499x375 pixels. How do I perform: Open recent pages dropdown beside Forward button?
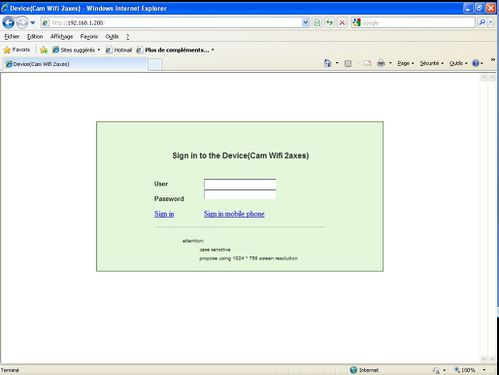click(x=33, y=23)
